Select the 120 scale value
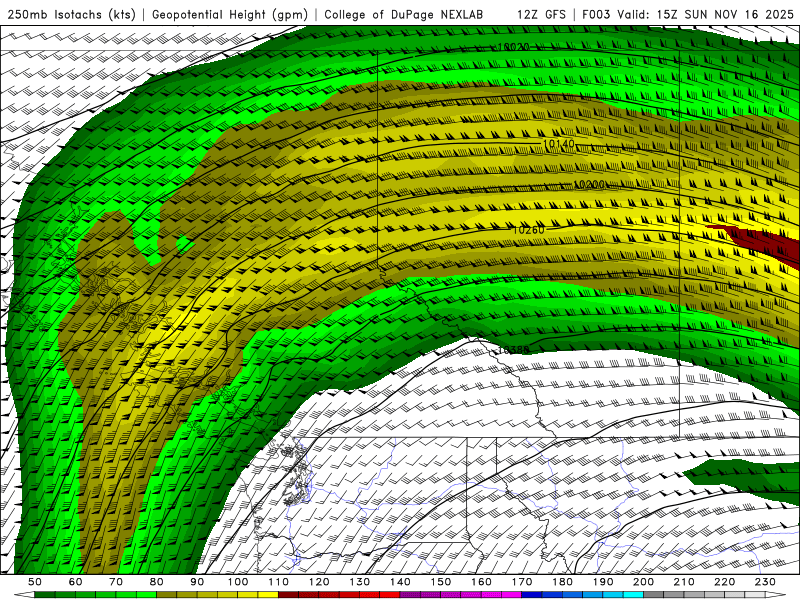 click(319, 582)
